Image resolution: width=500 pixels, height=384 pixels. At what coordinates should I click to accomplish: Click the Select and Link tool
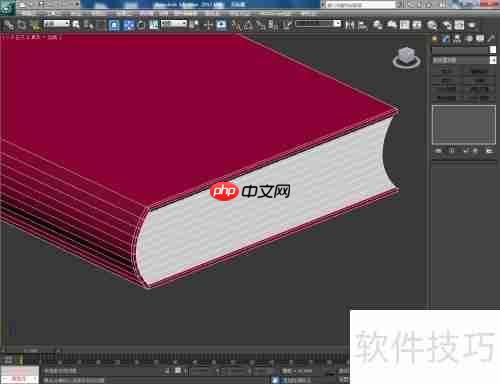(x=8, y=25)
